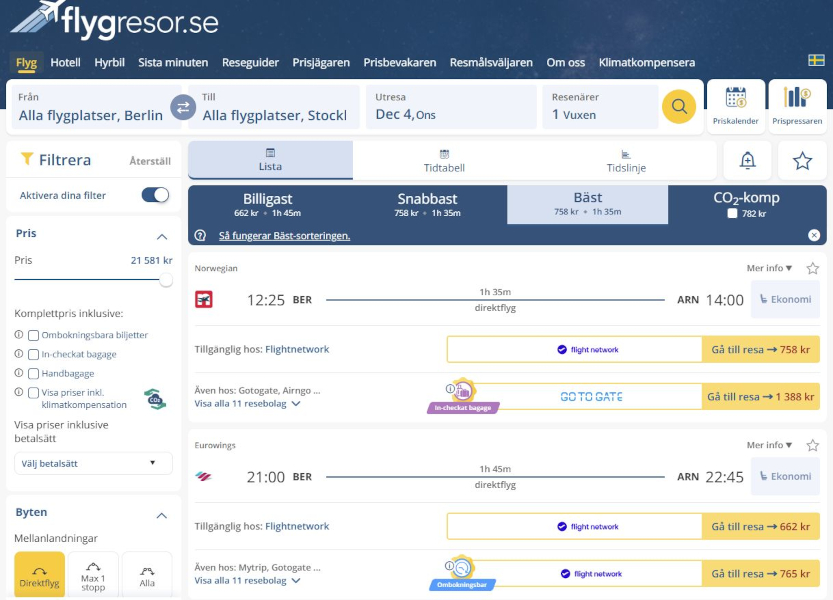Select Max 1 stopp filter

[93, 575]
